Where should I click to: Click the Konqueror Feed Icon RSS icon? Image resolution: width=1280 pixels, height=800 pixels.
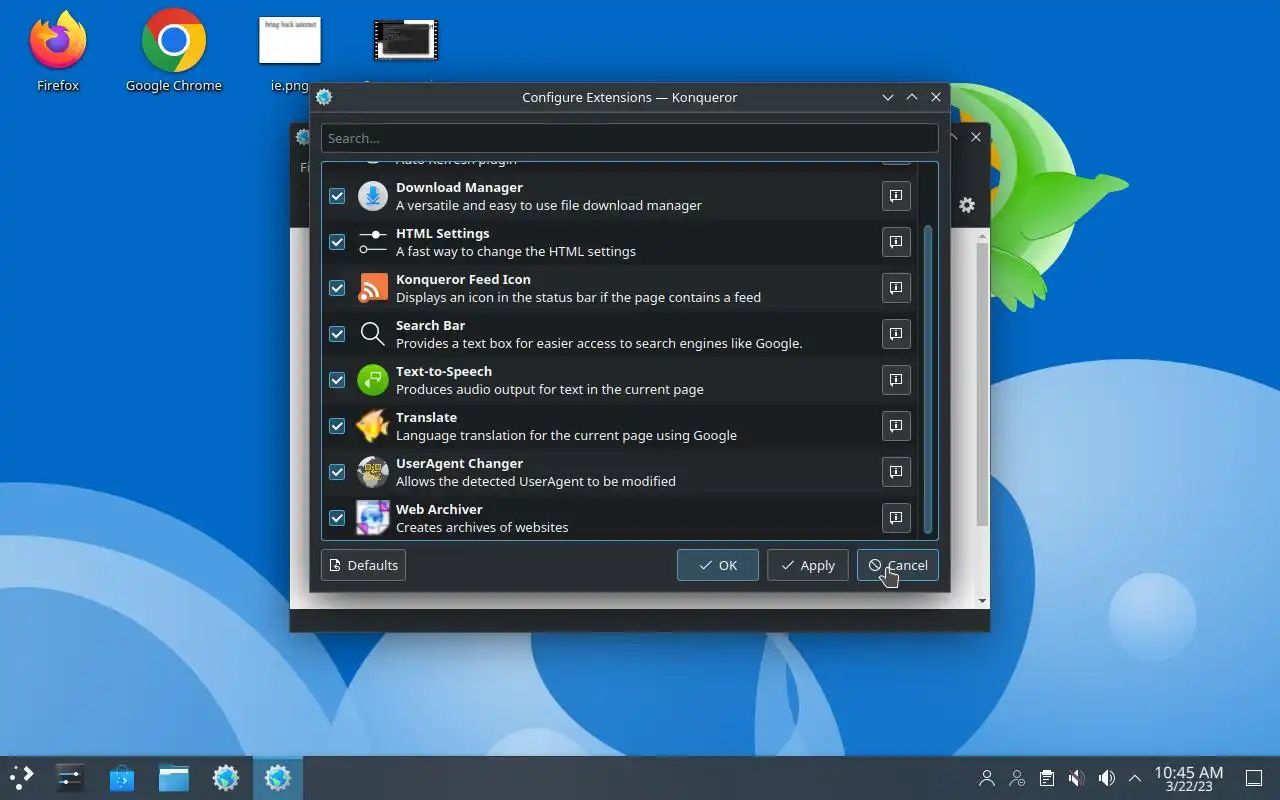pyautogui.click(x=373, y=288)
